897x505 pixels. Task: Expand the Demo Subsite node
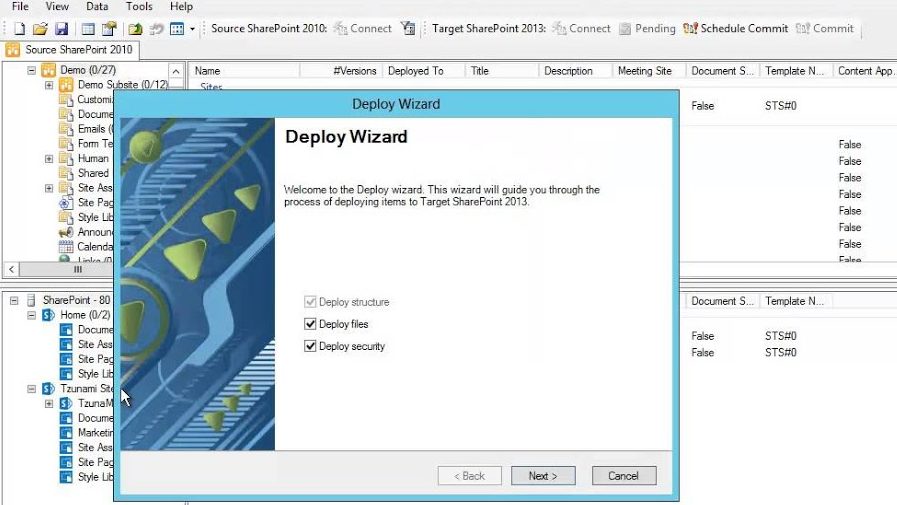(x=49, y=85)
